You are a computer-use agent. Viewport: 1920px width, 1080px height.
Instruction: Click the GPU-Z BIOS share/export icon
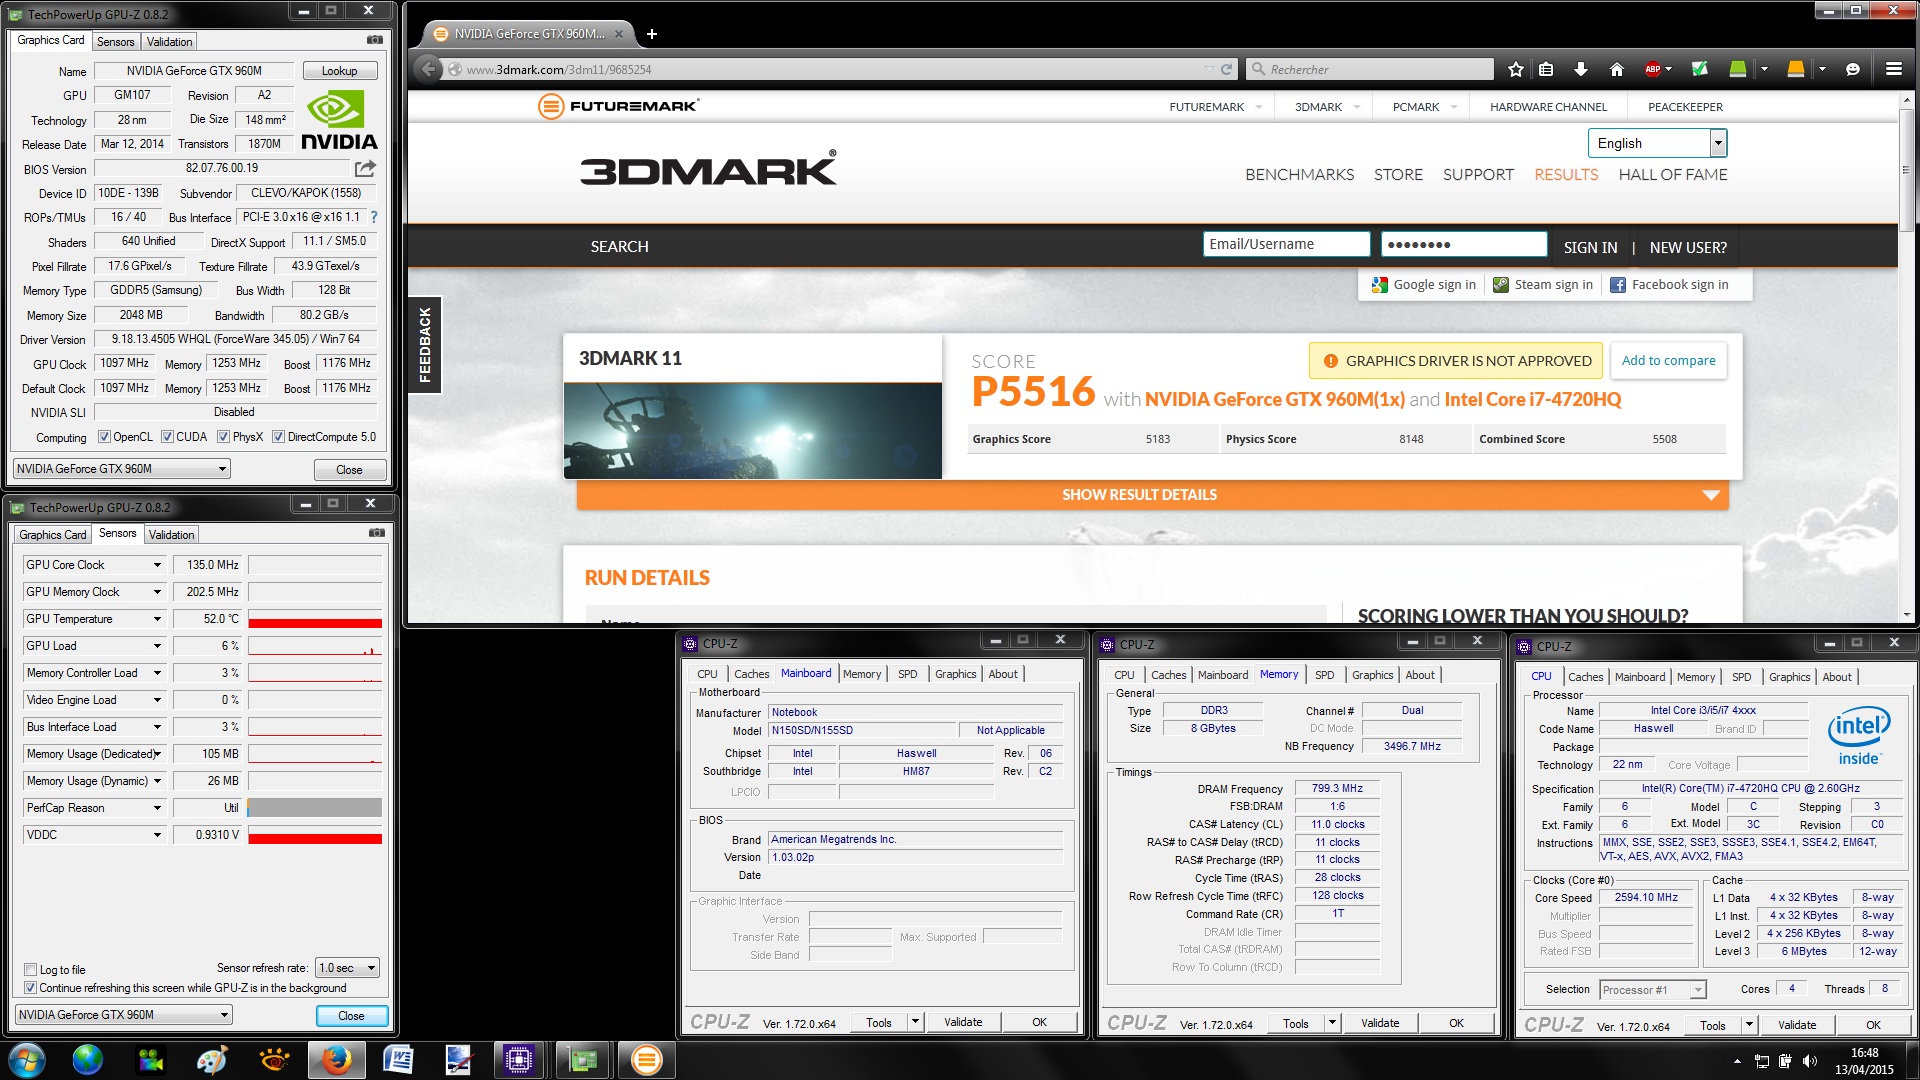click(x=365, y=168)
